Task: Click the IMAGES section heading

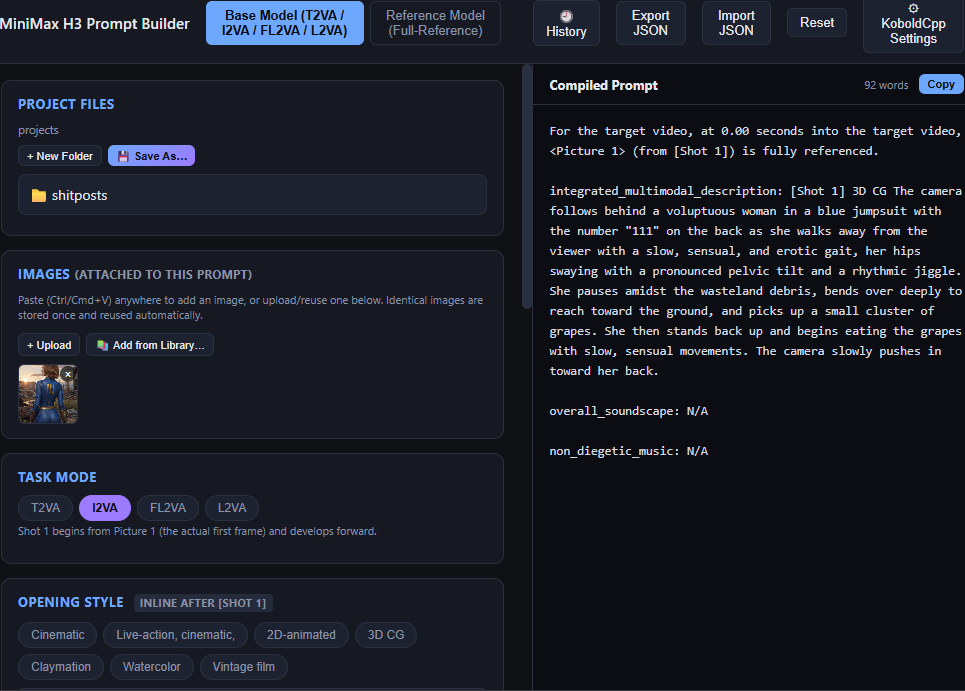Action: click(135, 274)
